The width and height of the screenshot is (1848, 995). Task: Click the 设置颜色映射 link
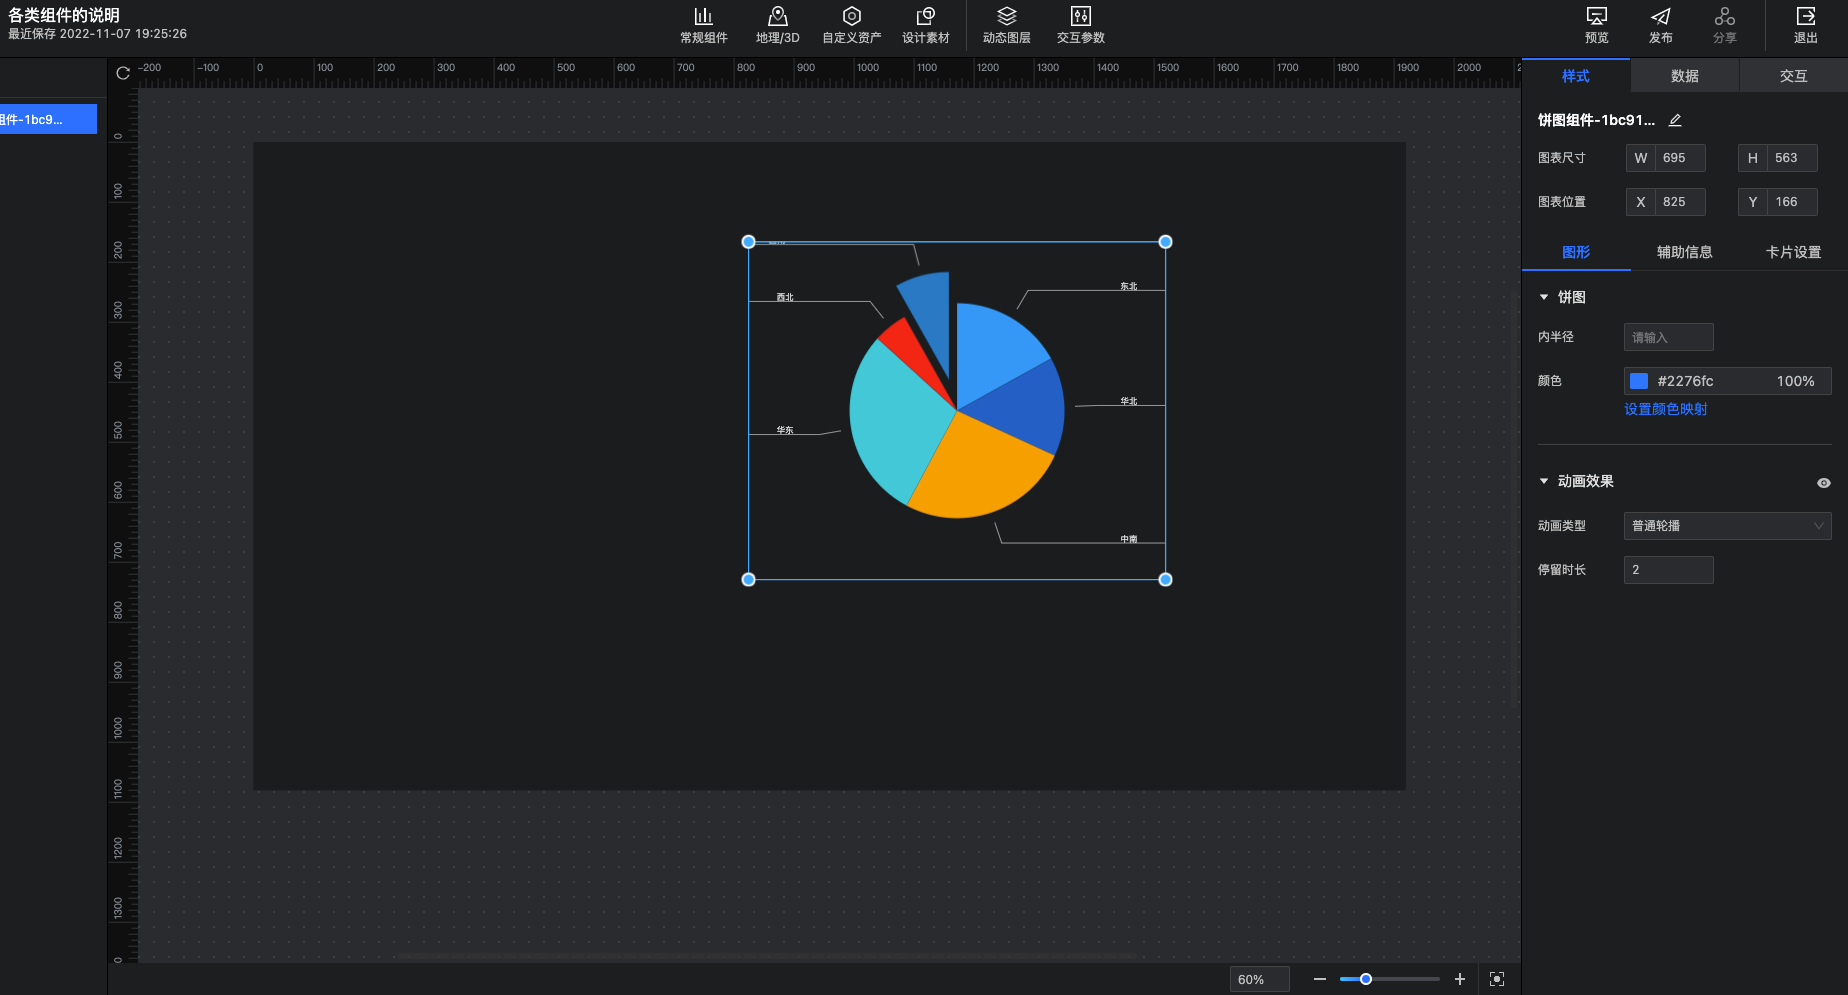click(x=1665, y=409)
